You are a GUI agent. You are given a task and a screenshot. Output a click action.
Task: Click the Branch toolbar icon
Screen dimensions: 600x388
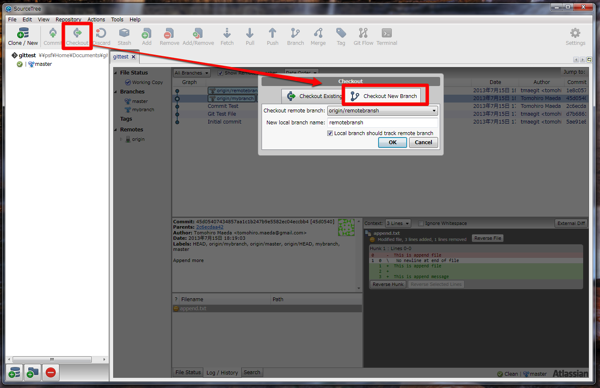tap(295, 36)
